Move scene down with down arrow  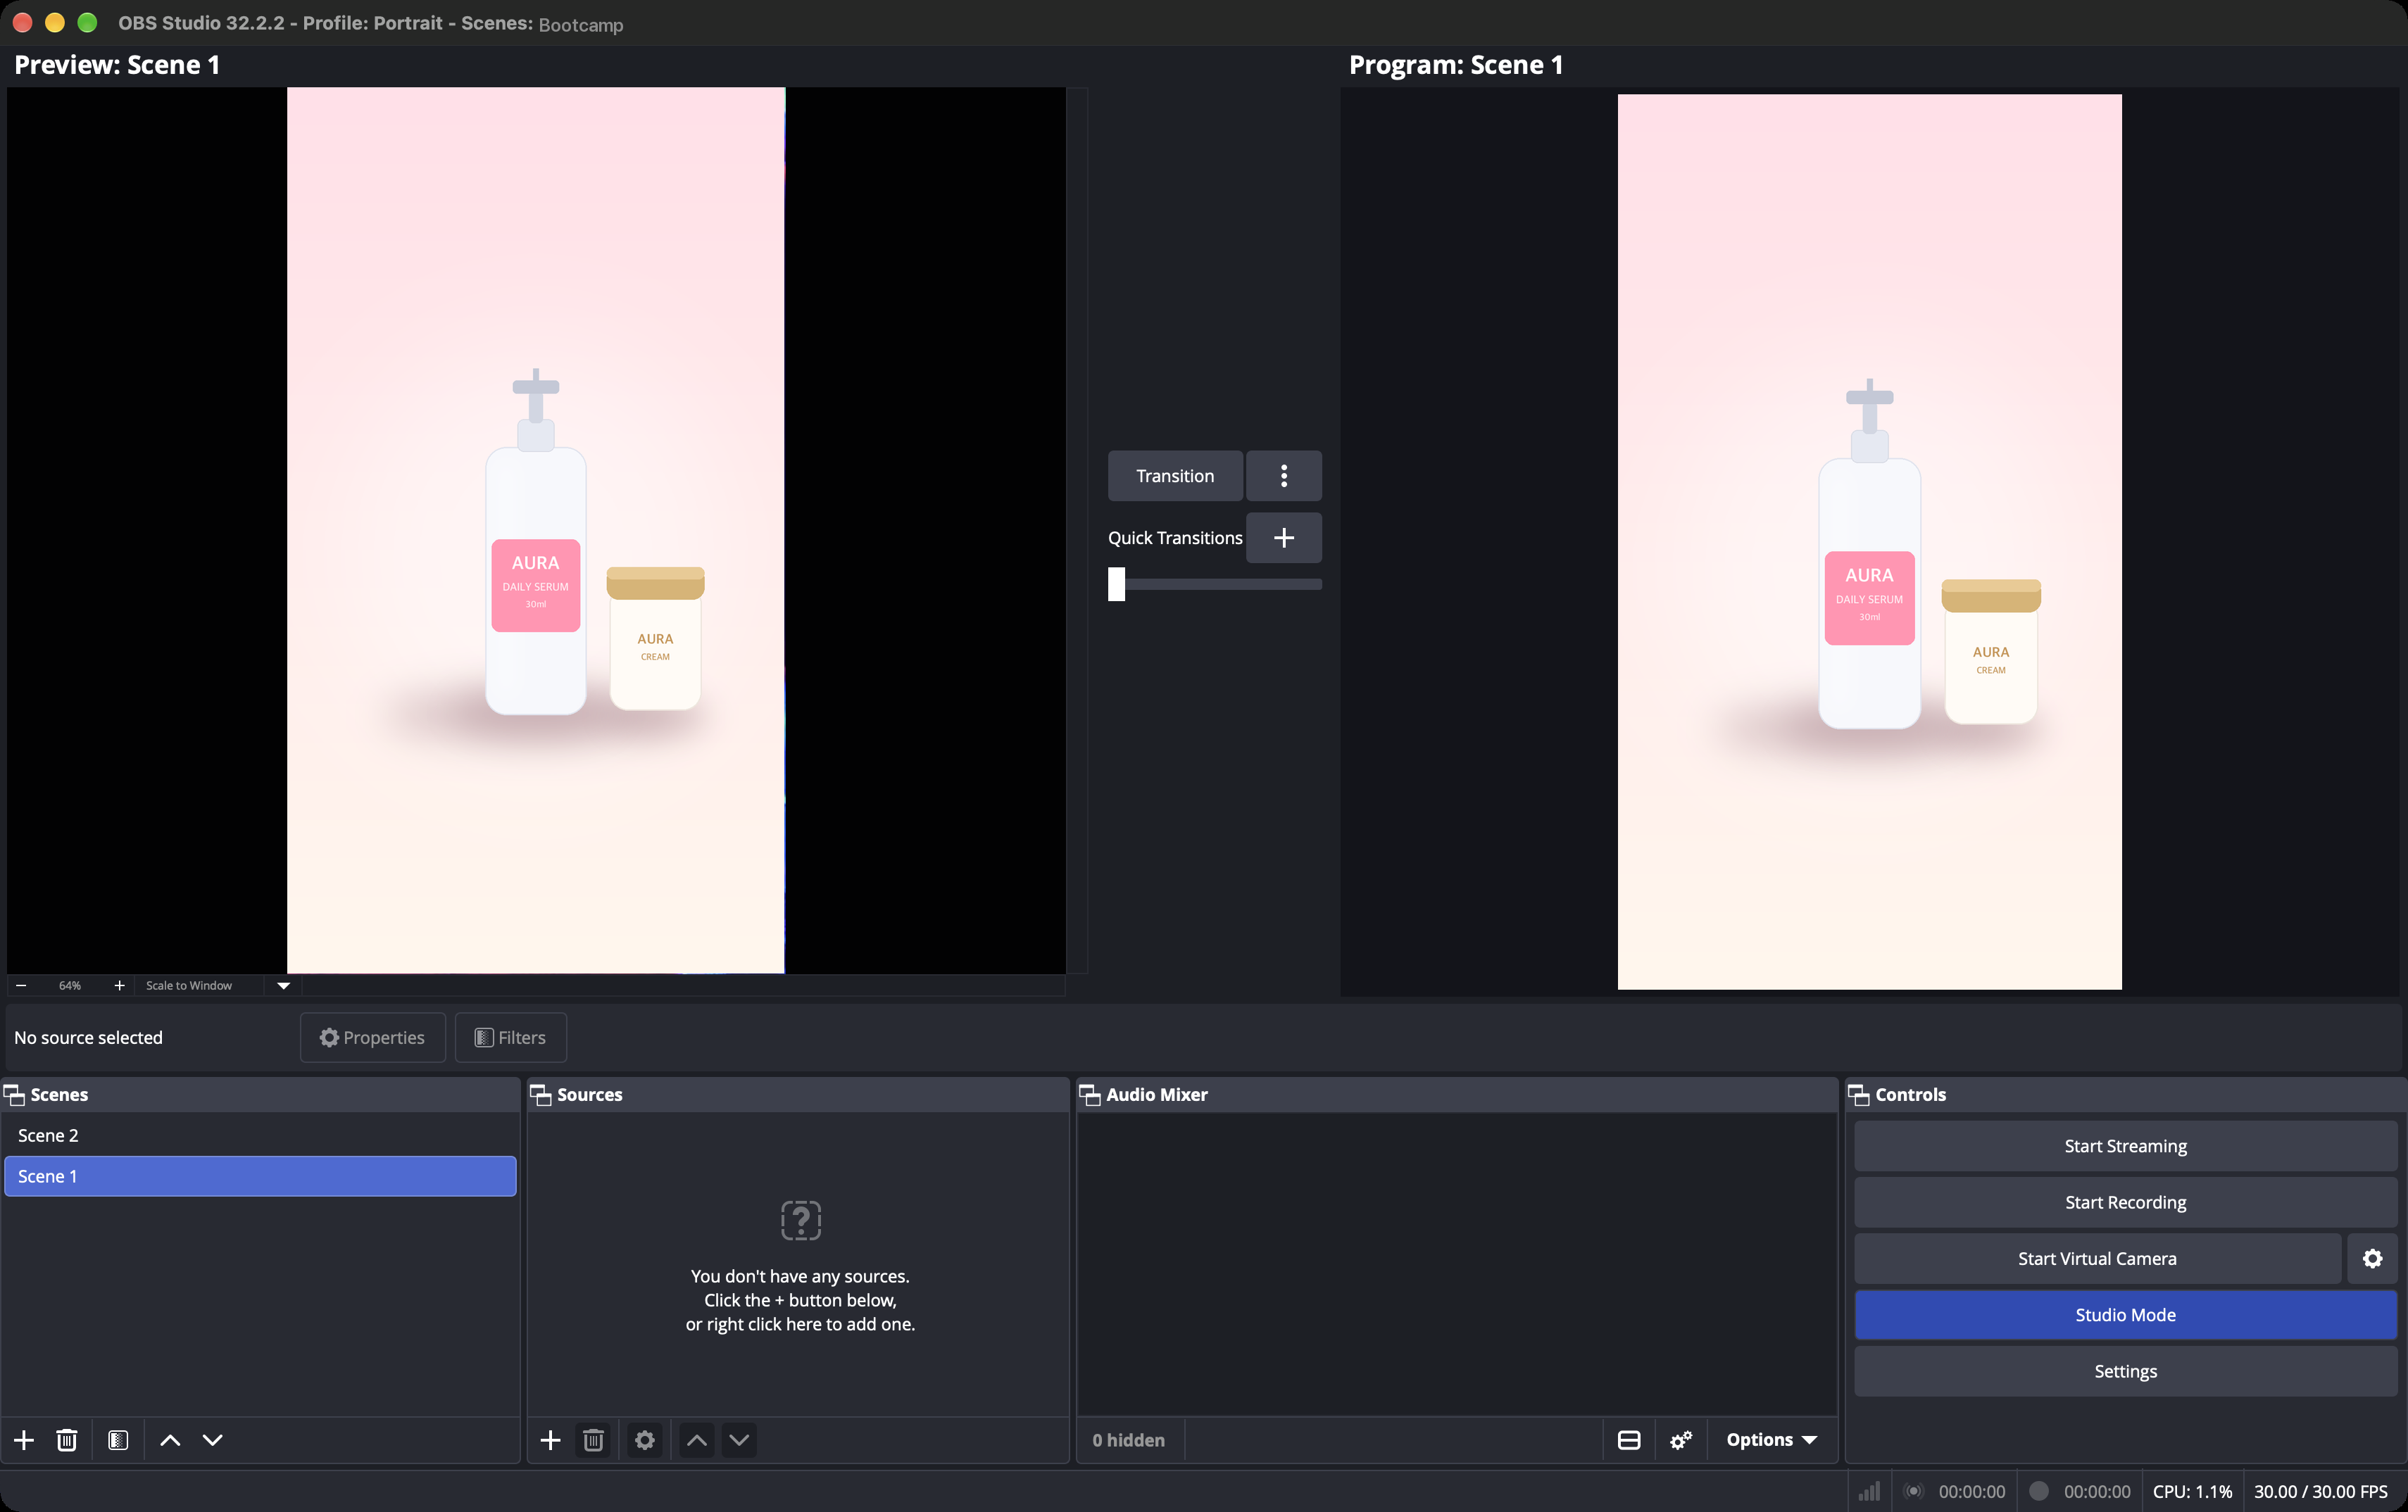click(213, 1440)
